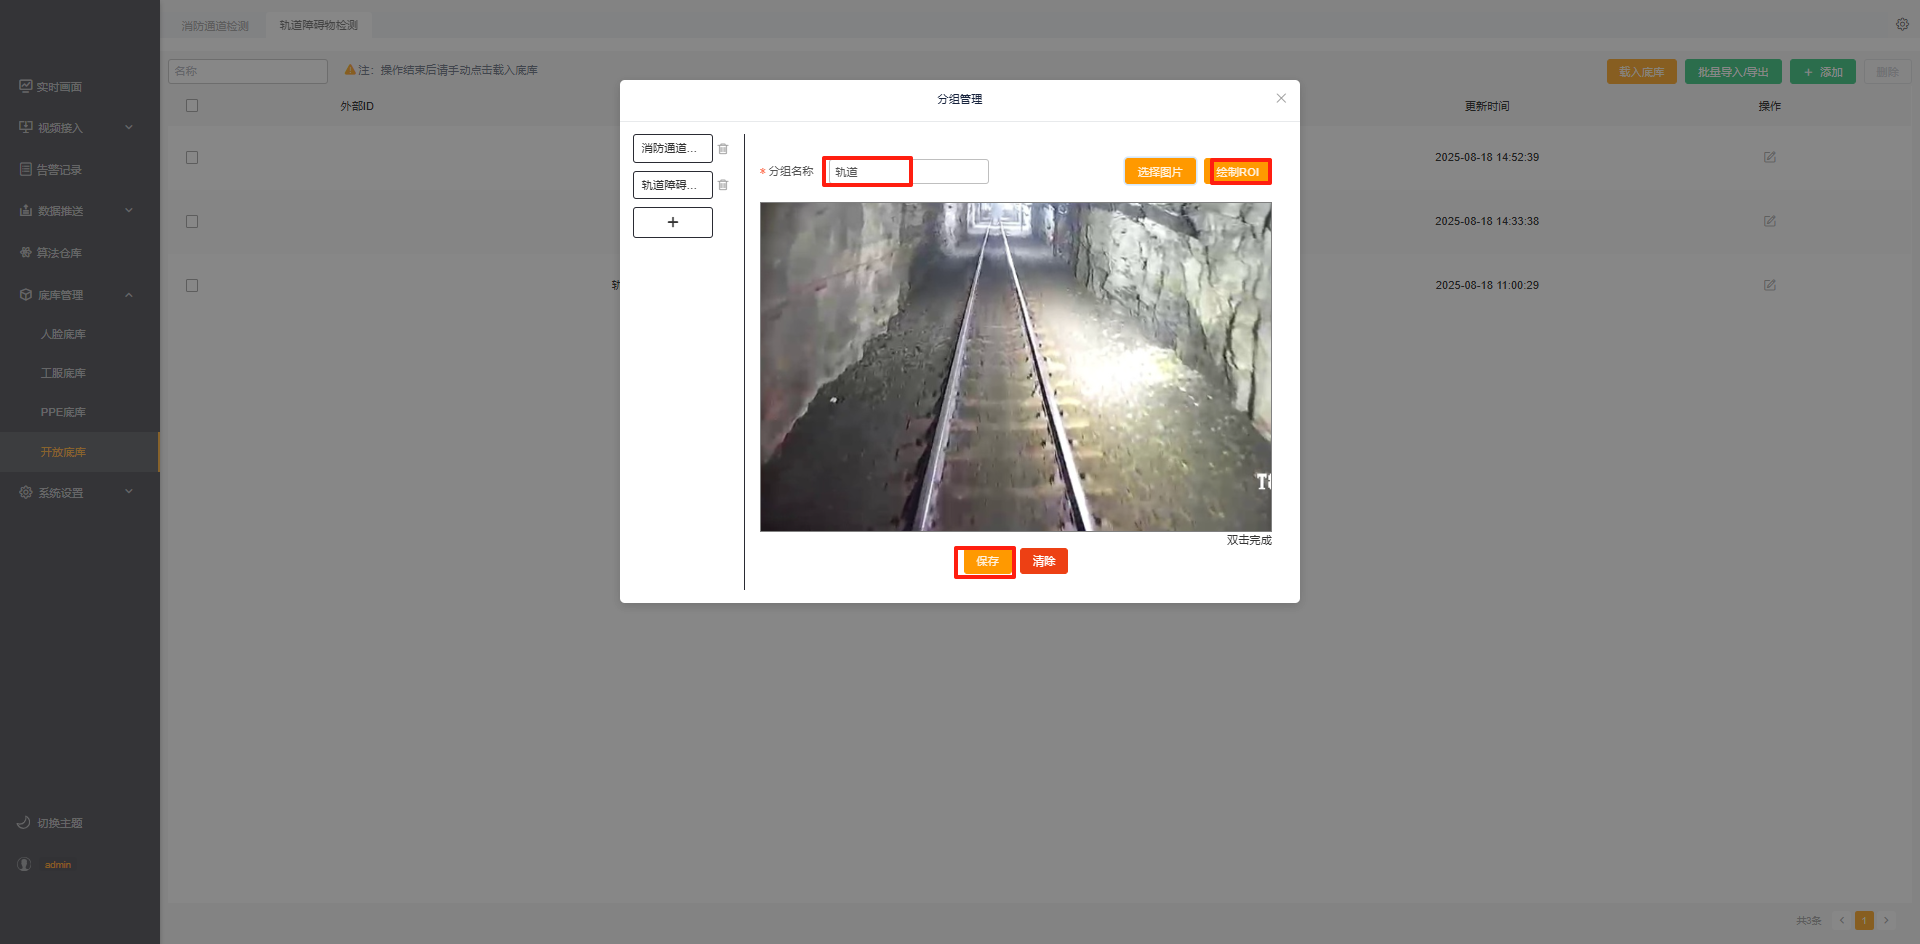Click the 外部ID column header
The image size is (1920, 944).
coord(357,106)
